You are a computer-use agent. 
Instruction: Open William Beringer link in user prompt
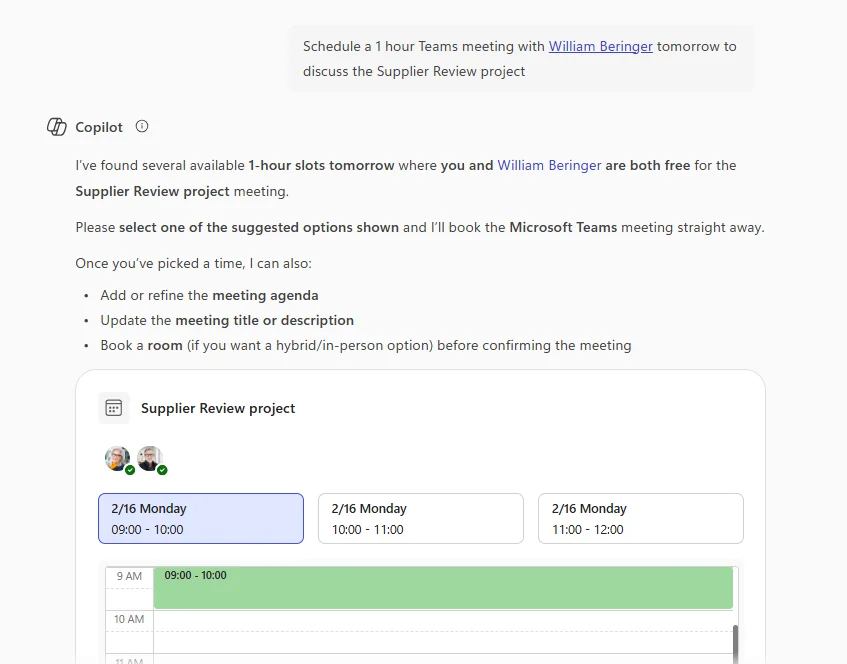[x=601, y=46]
